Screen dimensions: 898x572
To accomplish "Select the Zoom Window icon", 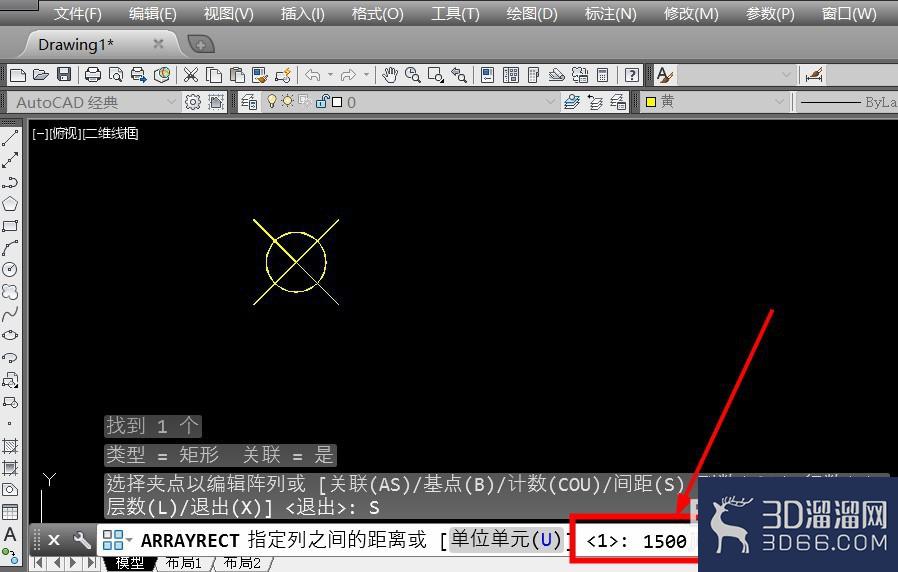I will (436, 75).
